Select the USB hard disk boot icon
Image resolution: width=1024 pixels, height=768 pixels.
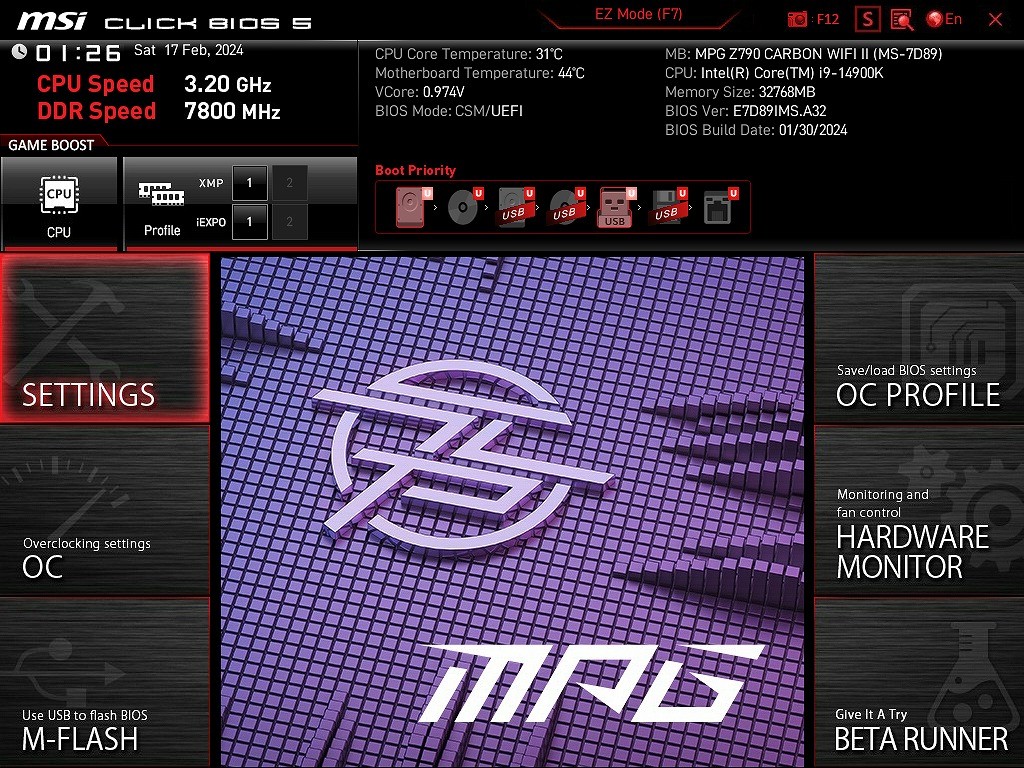(x=515, y=206)
